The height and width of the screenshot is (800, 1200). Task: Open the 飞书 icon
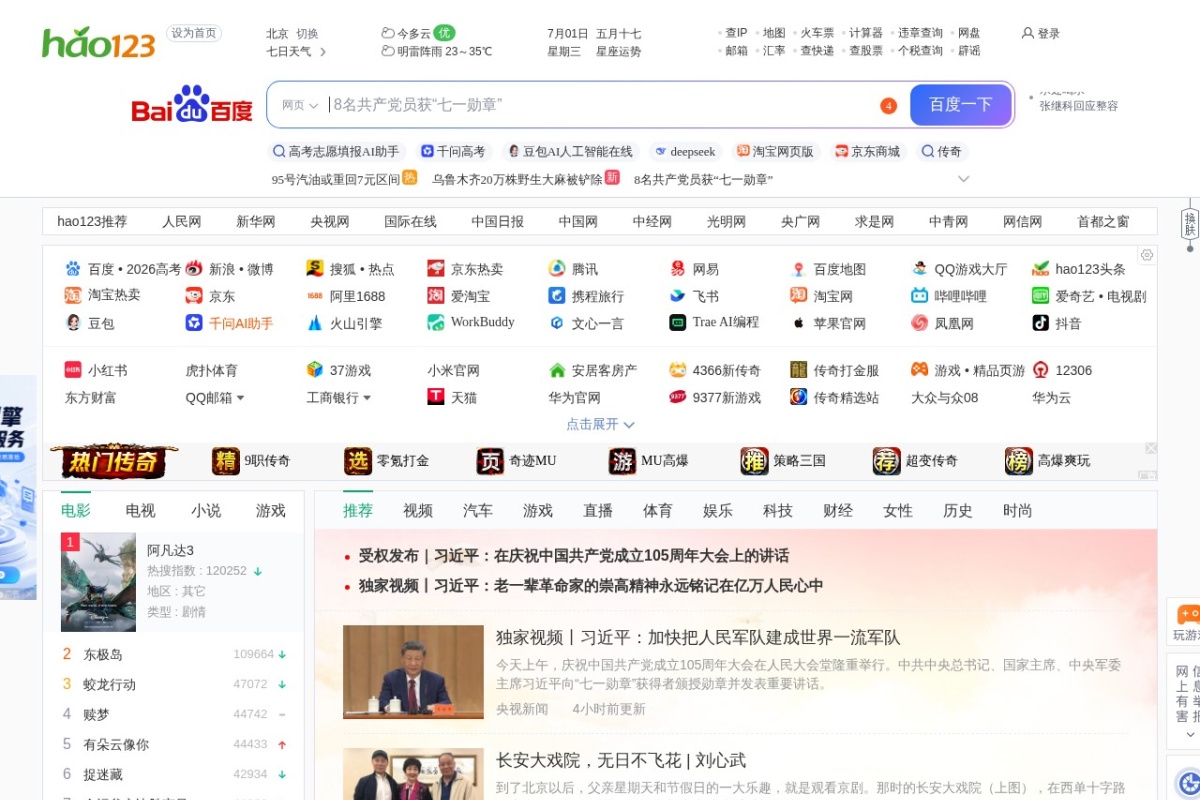point(678,296)
